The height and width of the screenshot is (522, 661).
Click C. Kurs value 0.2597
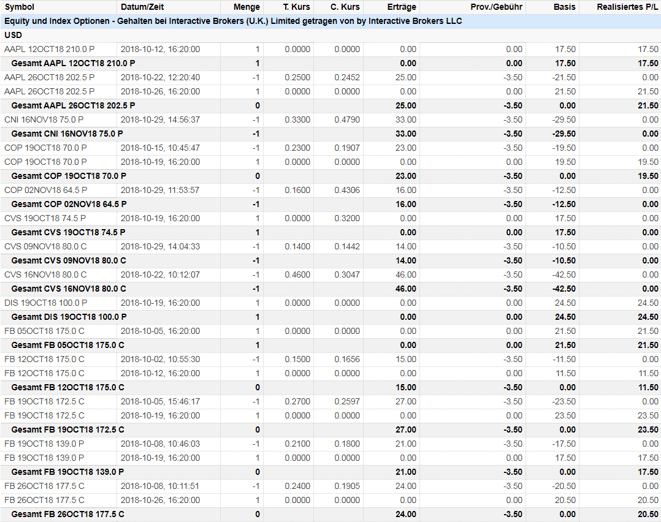(347, 402)
